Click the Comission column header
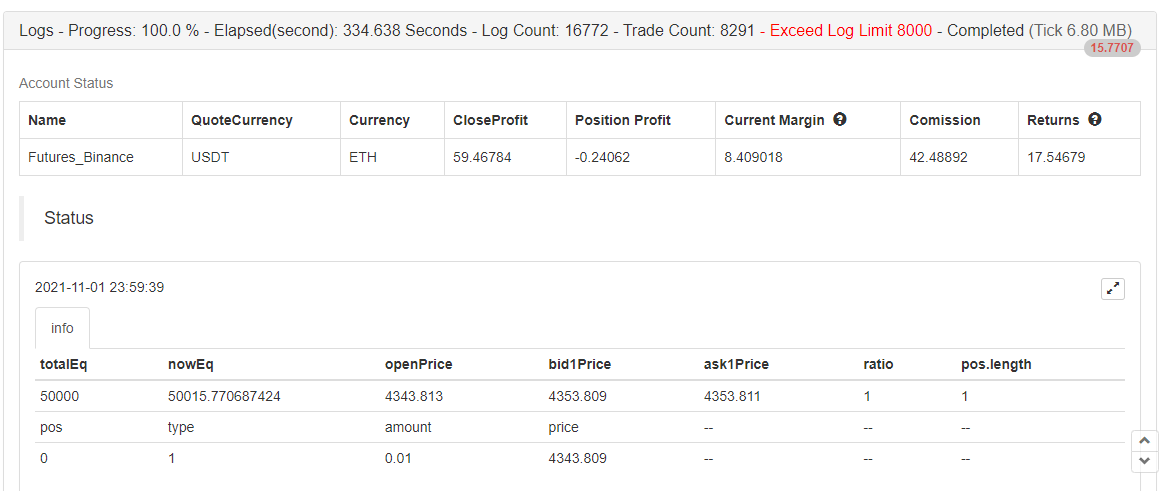Image resolution: width=1168 pixels, height=491 pixels. [x=945, y=120]
